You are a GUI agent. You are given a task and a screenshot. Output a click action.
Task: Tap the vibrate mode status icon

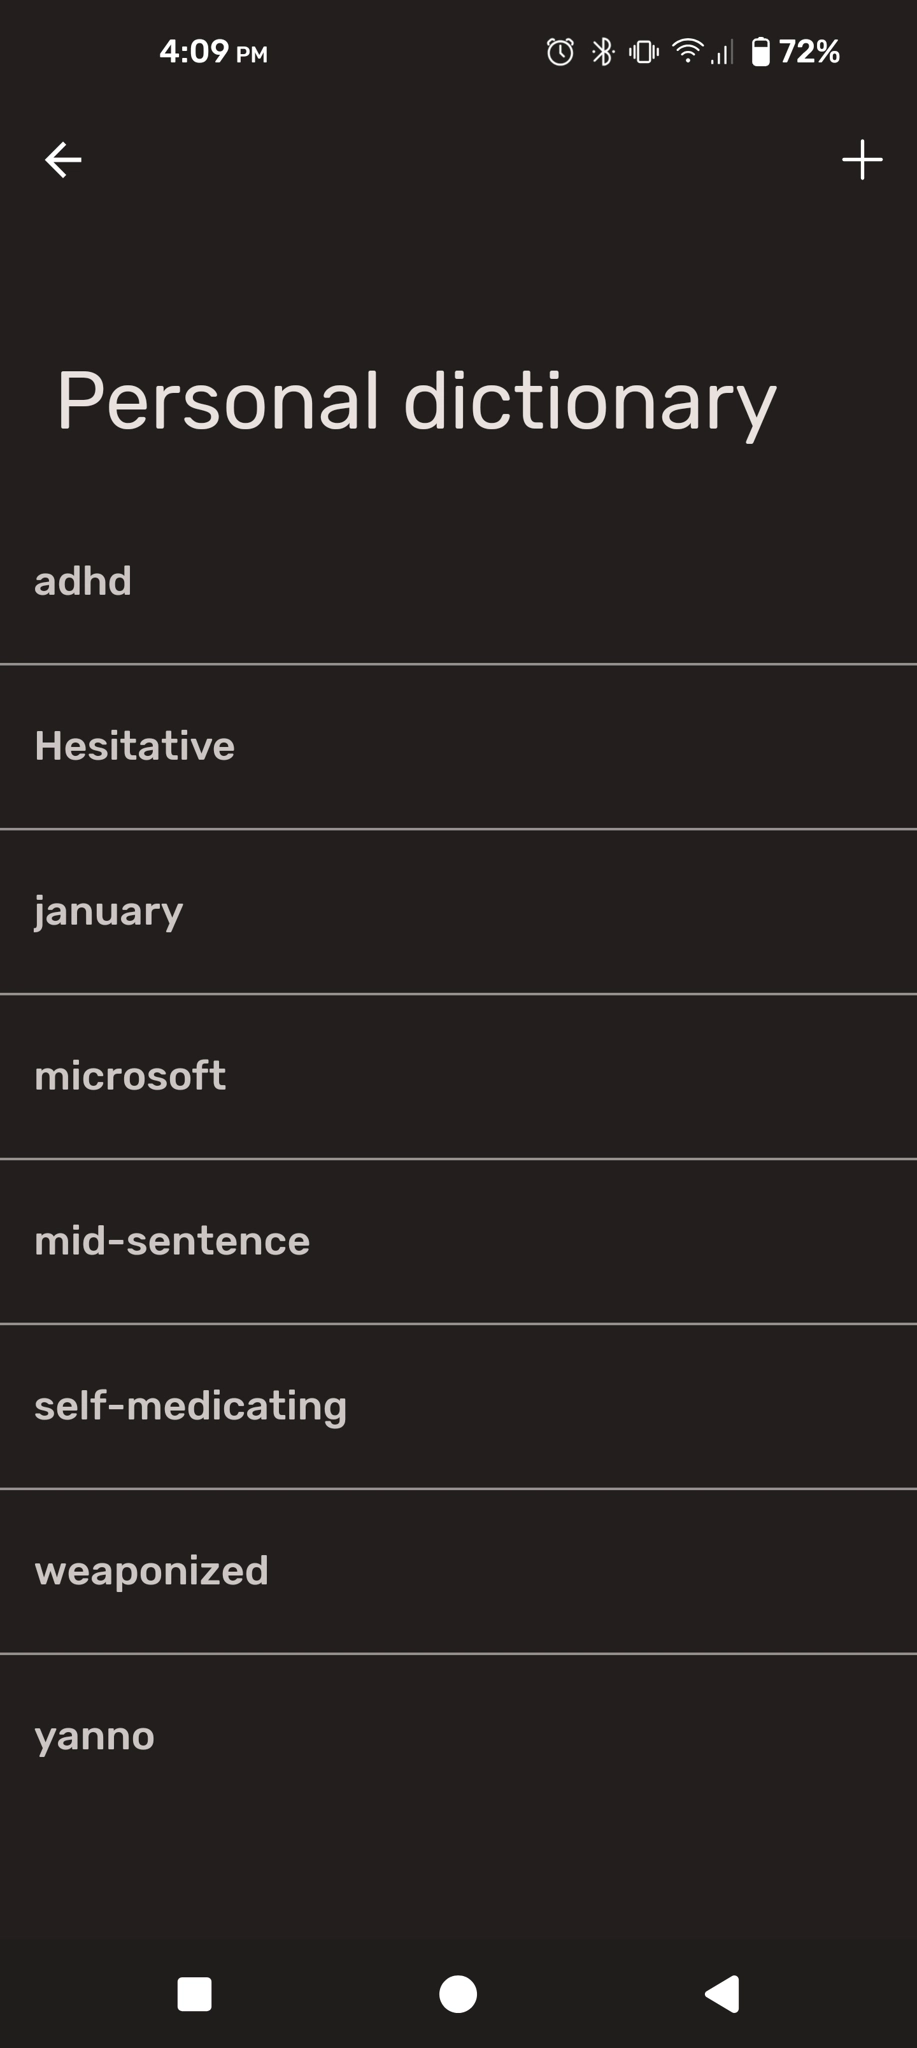(644, 52)
